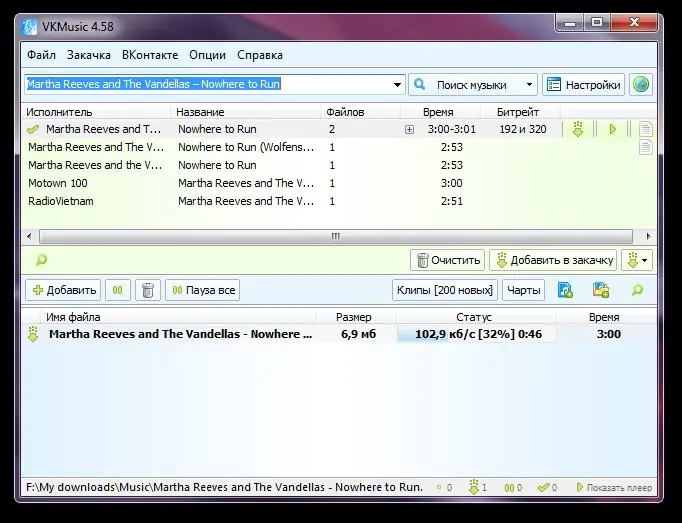682x523 pixels.
Task: Open the Справка menu
Action: click(x=260, y=55)
